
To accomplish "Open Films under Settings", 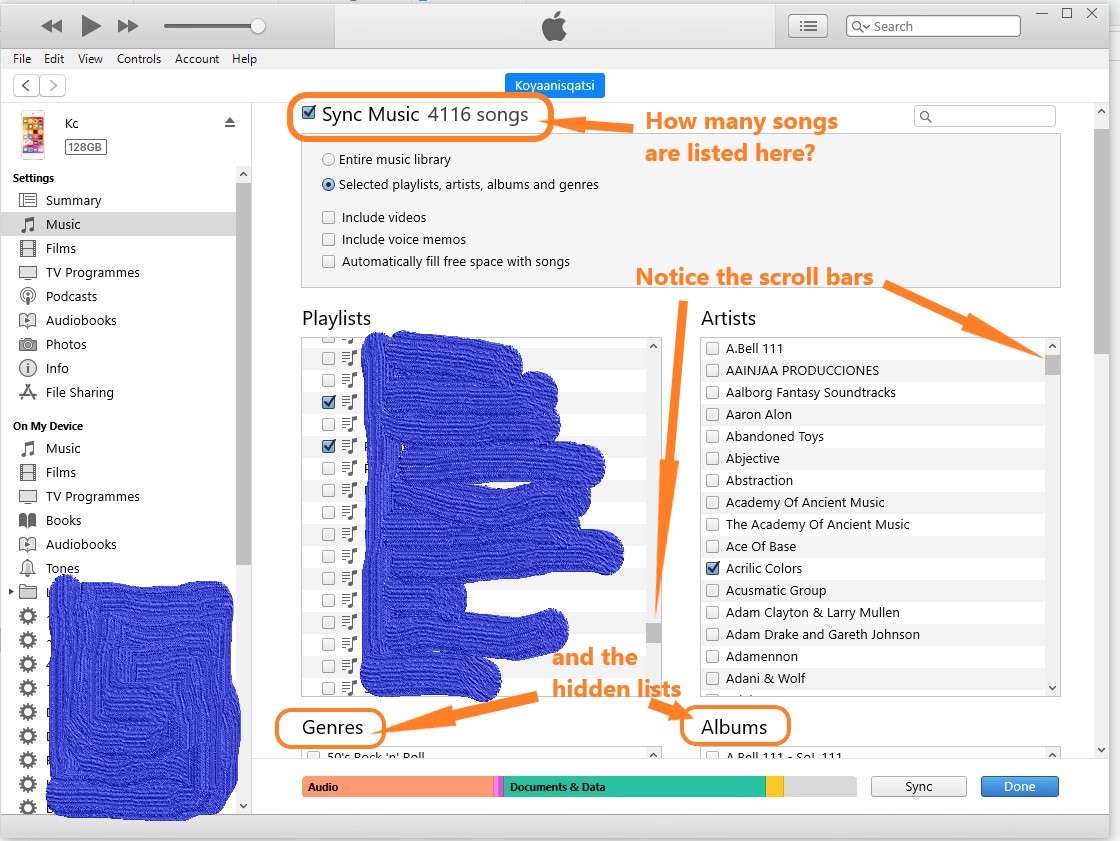I will (x=61, y=248).
